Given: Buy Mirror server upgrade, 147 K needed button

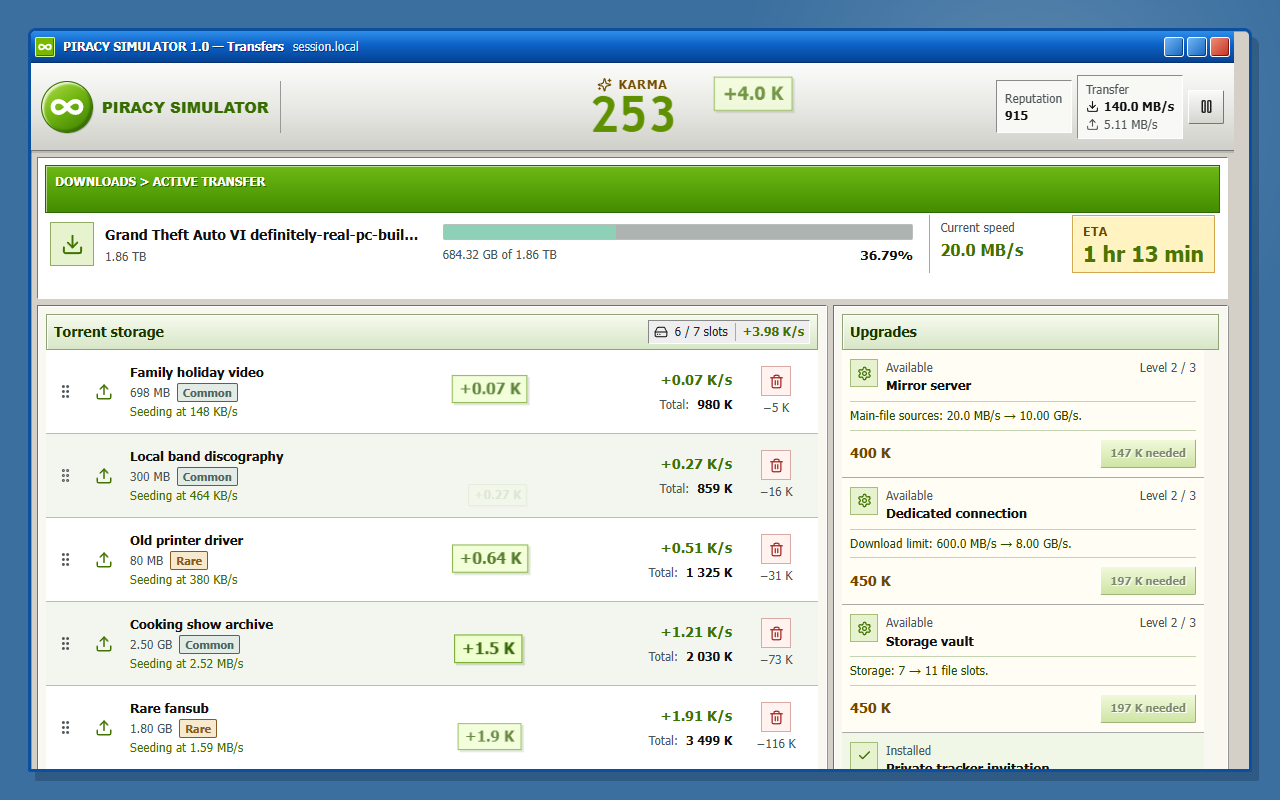Looking at the screenshot, I should coord(1148,453).
